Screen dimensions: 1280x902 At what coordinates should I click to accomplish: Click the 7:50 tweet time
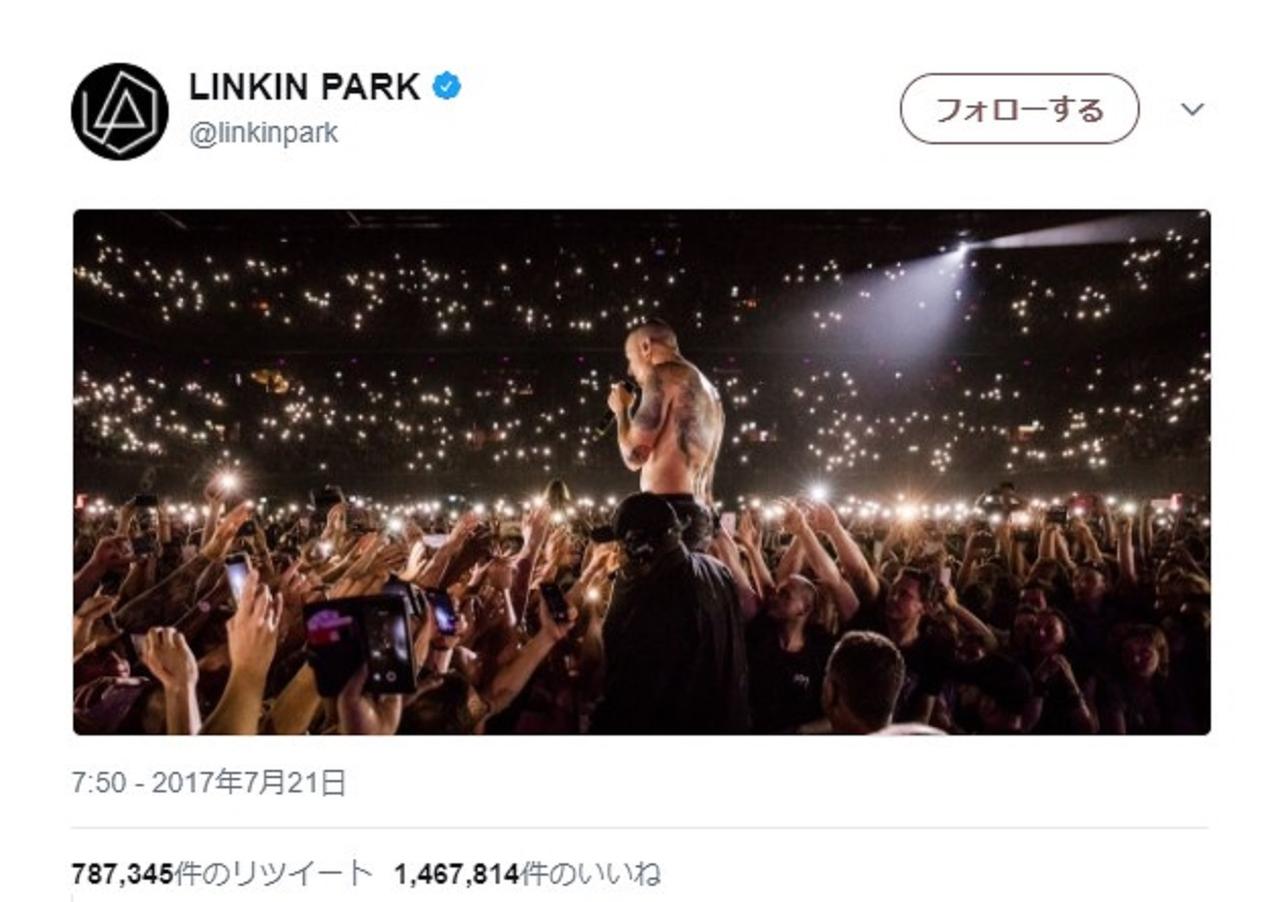click(x=99, y=783)
